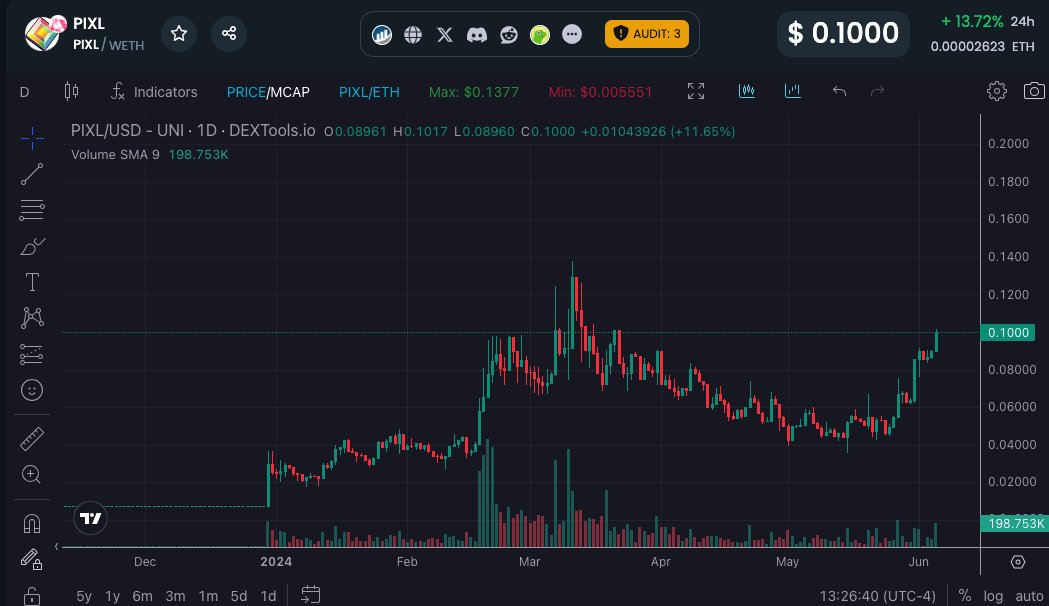1049x606 pixels.
Task: Click the +13.72% 24h change value
Action: pos(971,21)
